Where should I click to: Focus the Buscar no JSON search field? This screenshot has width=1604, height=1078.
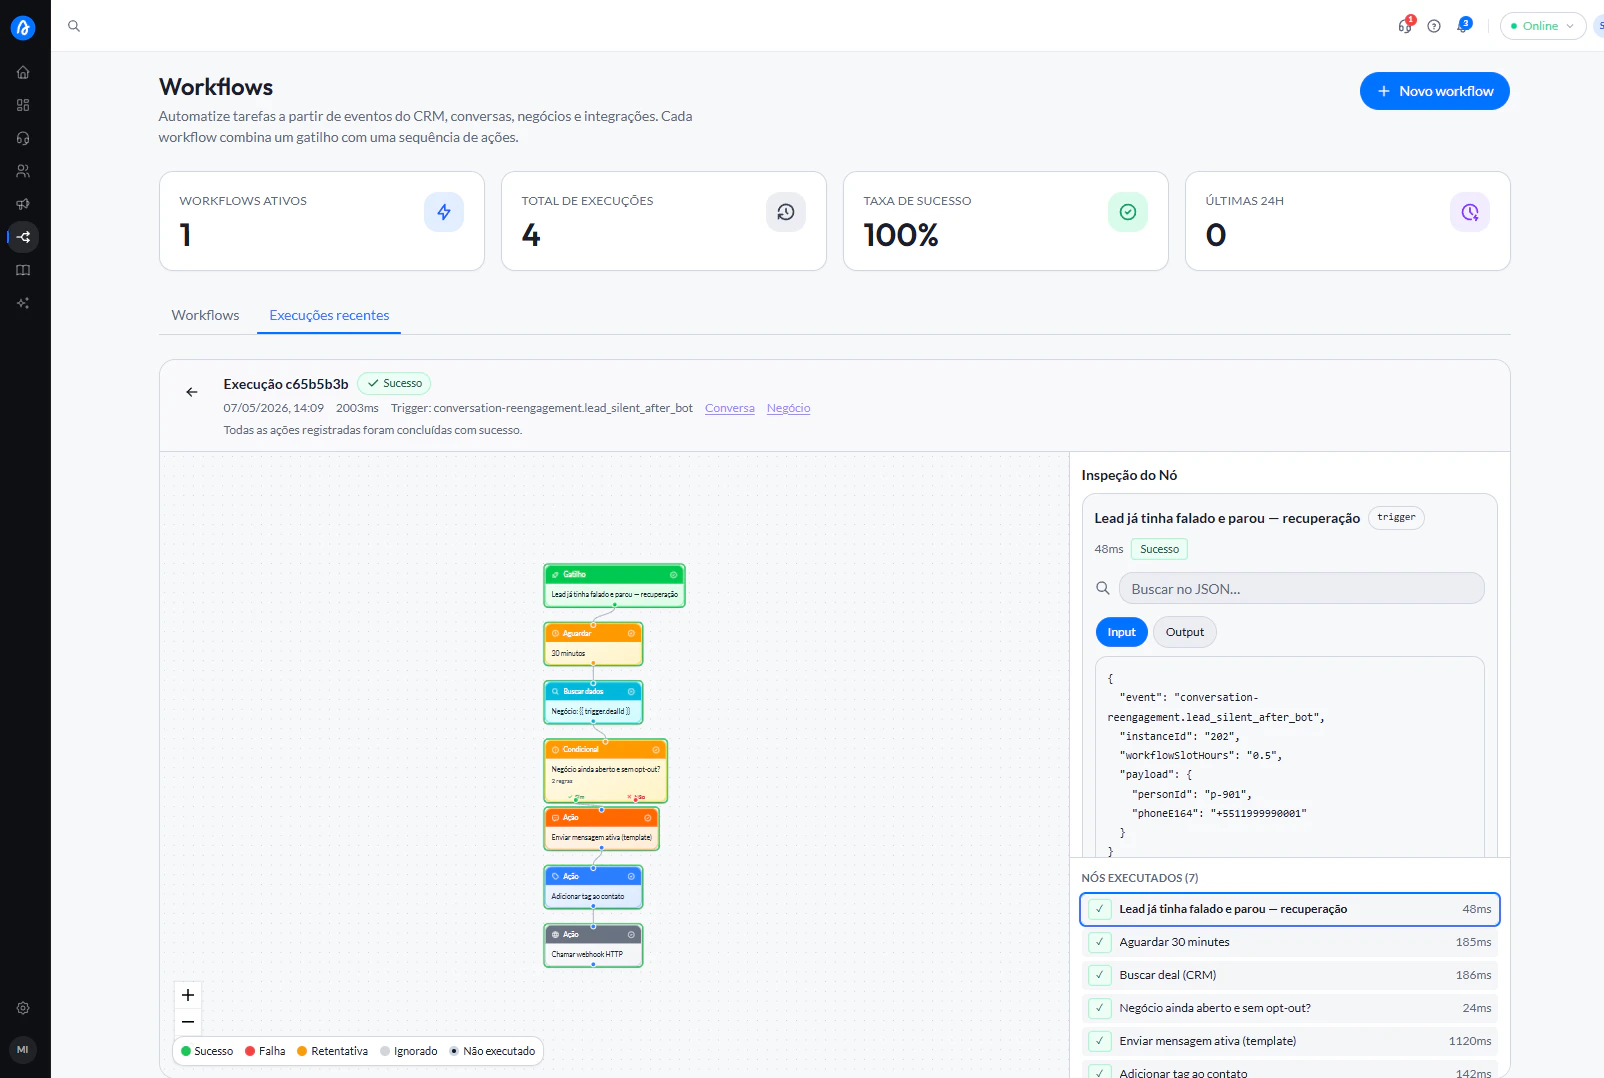point(1301,588)
